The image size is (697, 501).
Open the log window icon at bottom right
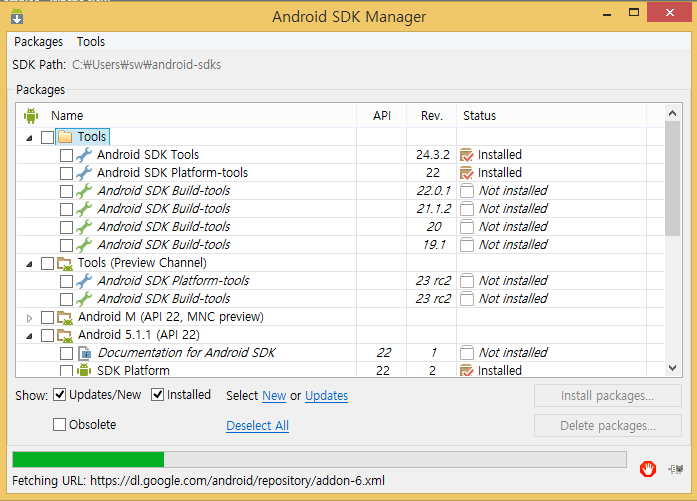(676, 469)
